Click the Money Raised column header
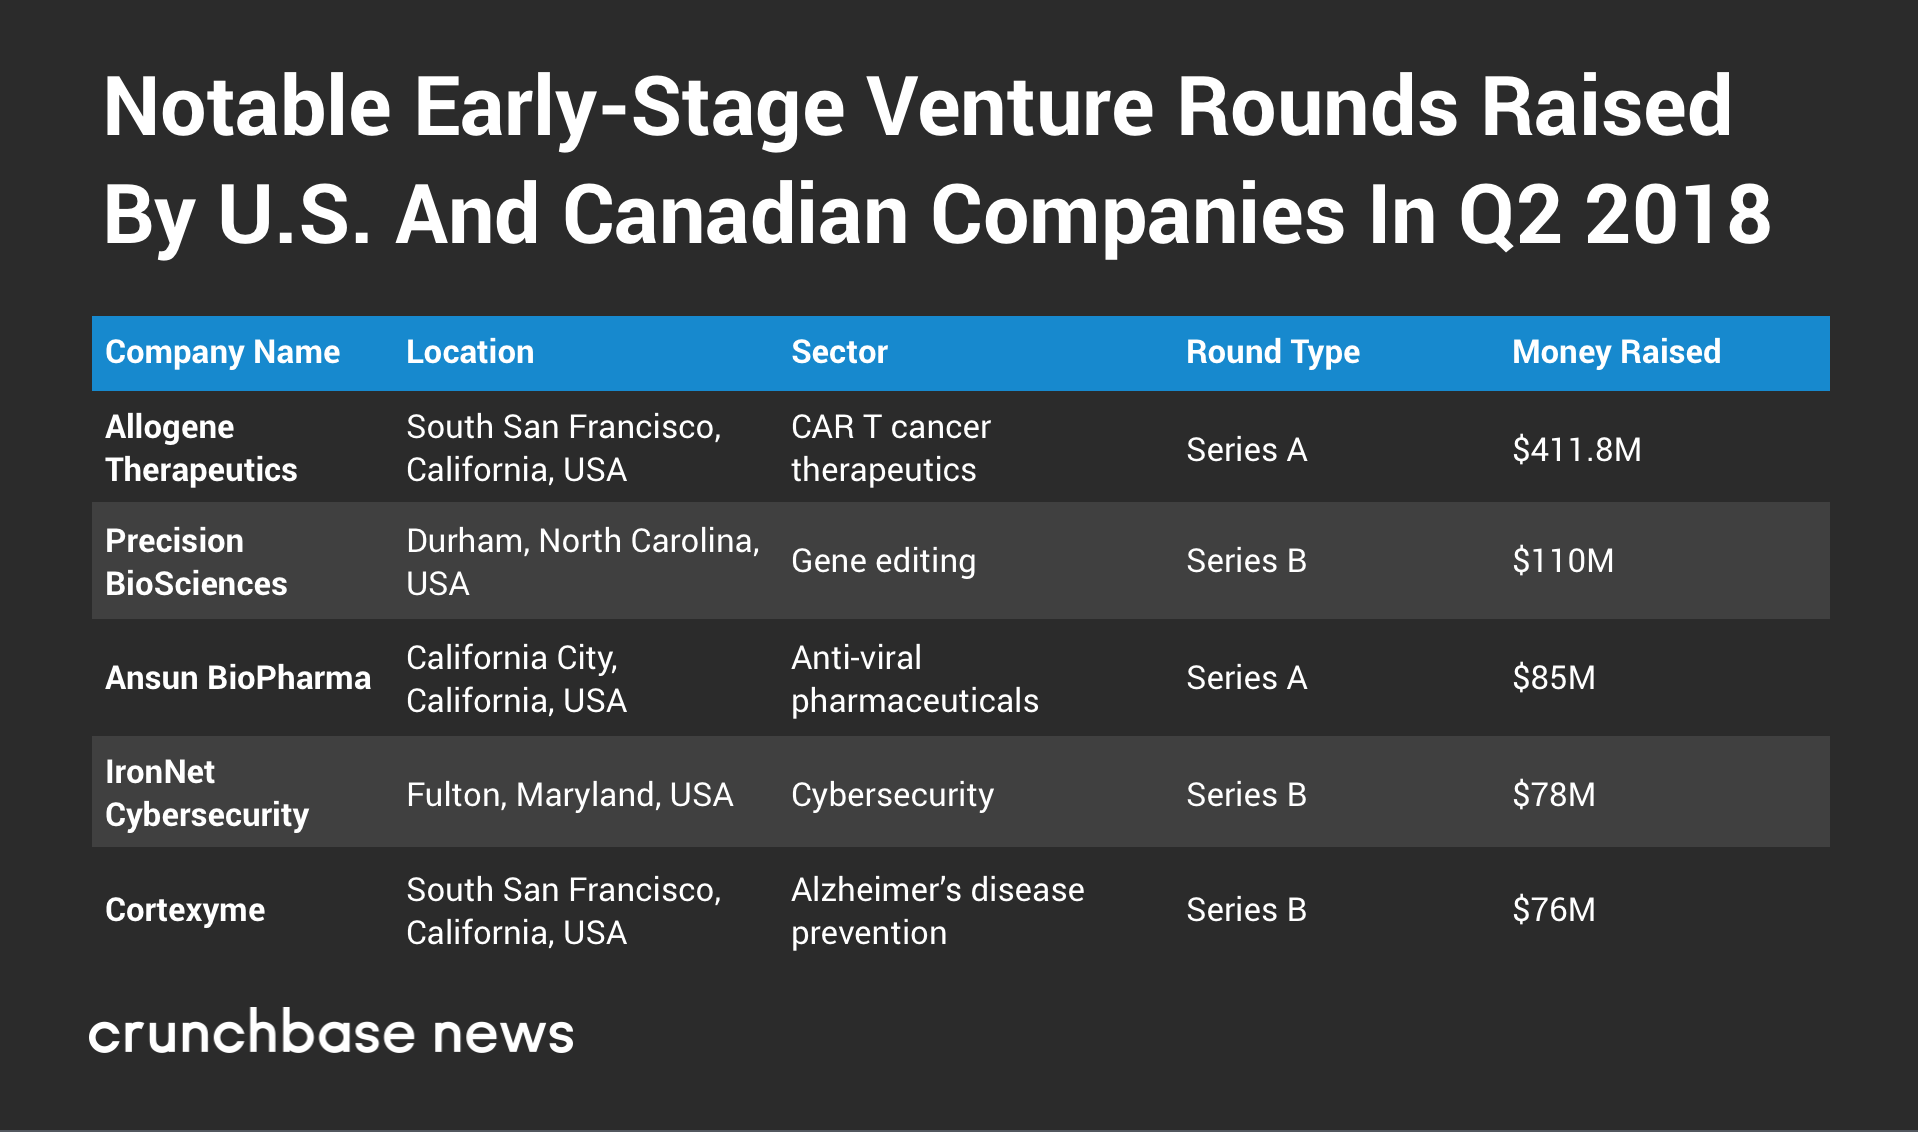 click(1616, 352)
